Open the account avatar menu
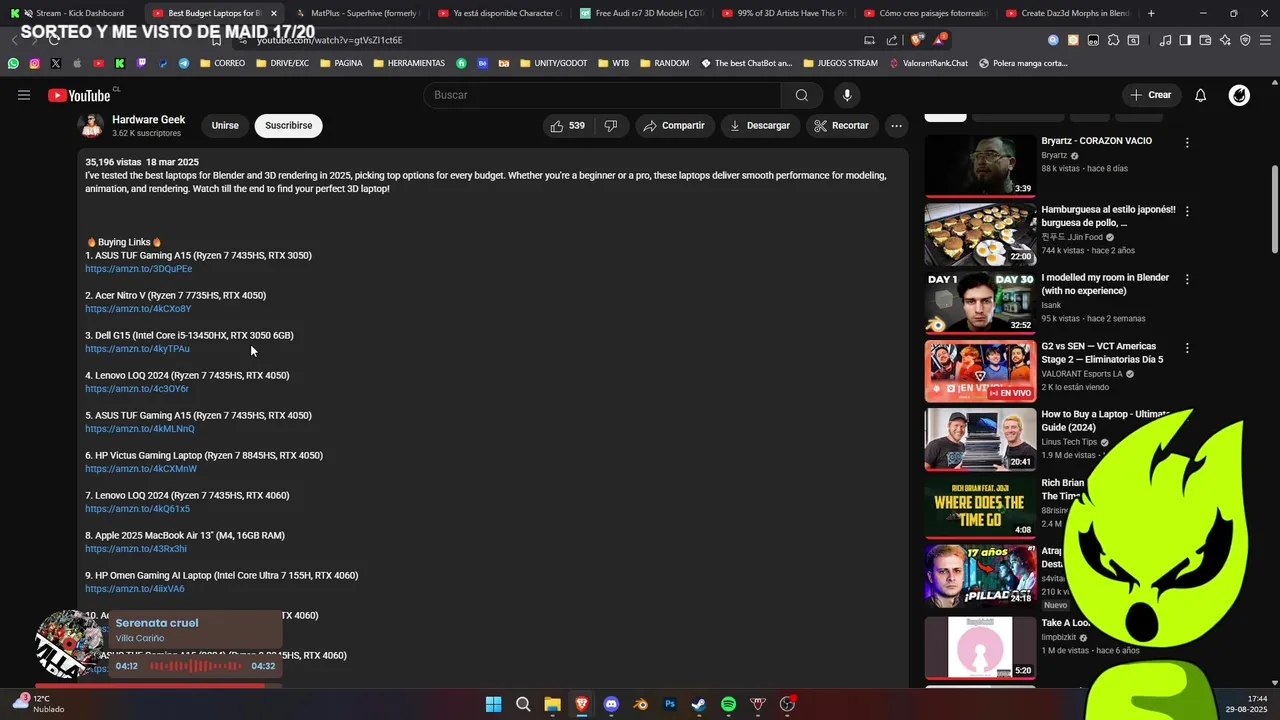 [x=1239, y=95]
